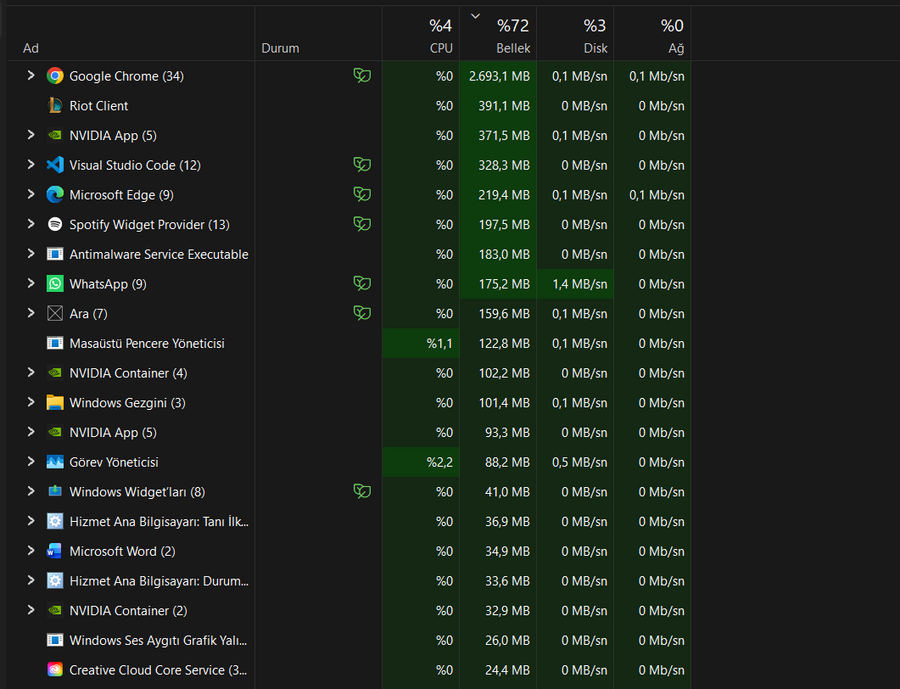
Task: Select the NVIDIA Container (2) row
Action: pyautogui.click(x=349, y=610)
